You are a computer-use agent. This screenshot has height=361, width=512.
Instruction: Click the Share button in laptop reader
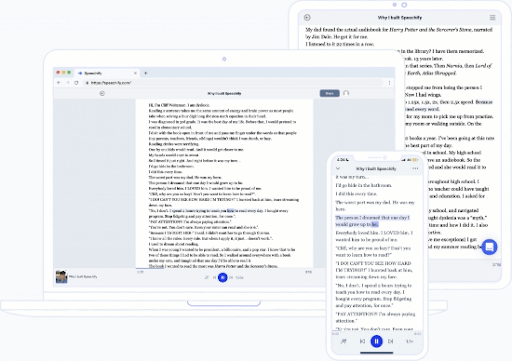330,93
